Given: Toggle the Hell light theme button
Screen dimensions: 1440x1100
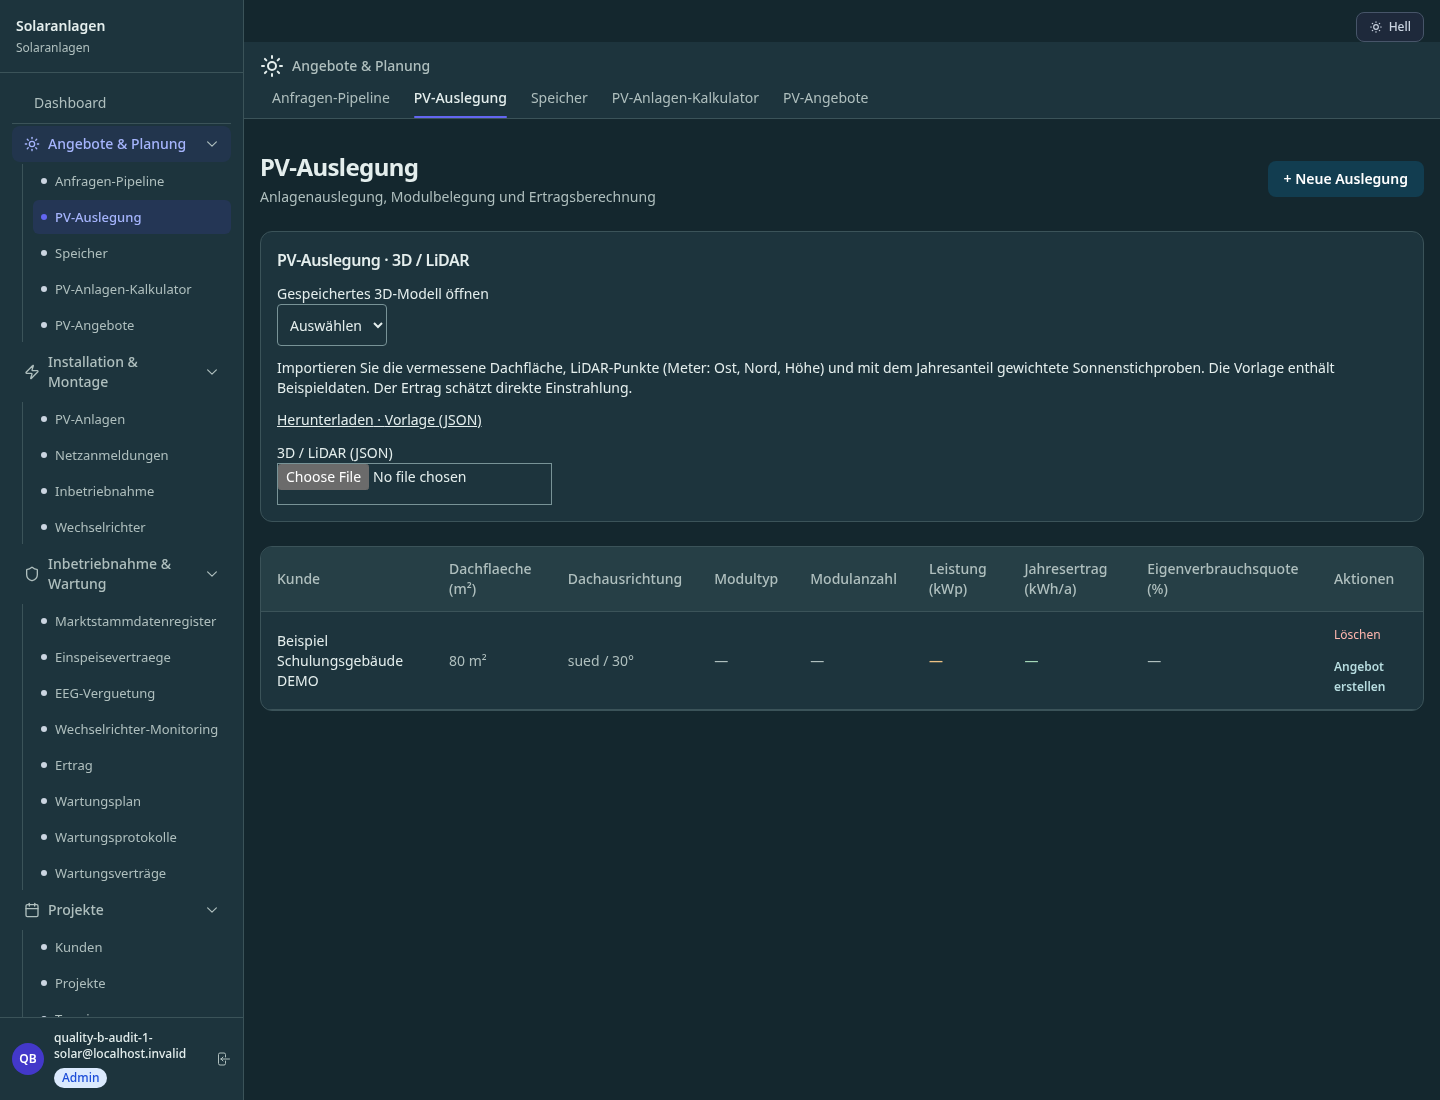Looking at the screenshot, I should [1390, 27].
